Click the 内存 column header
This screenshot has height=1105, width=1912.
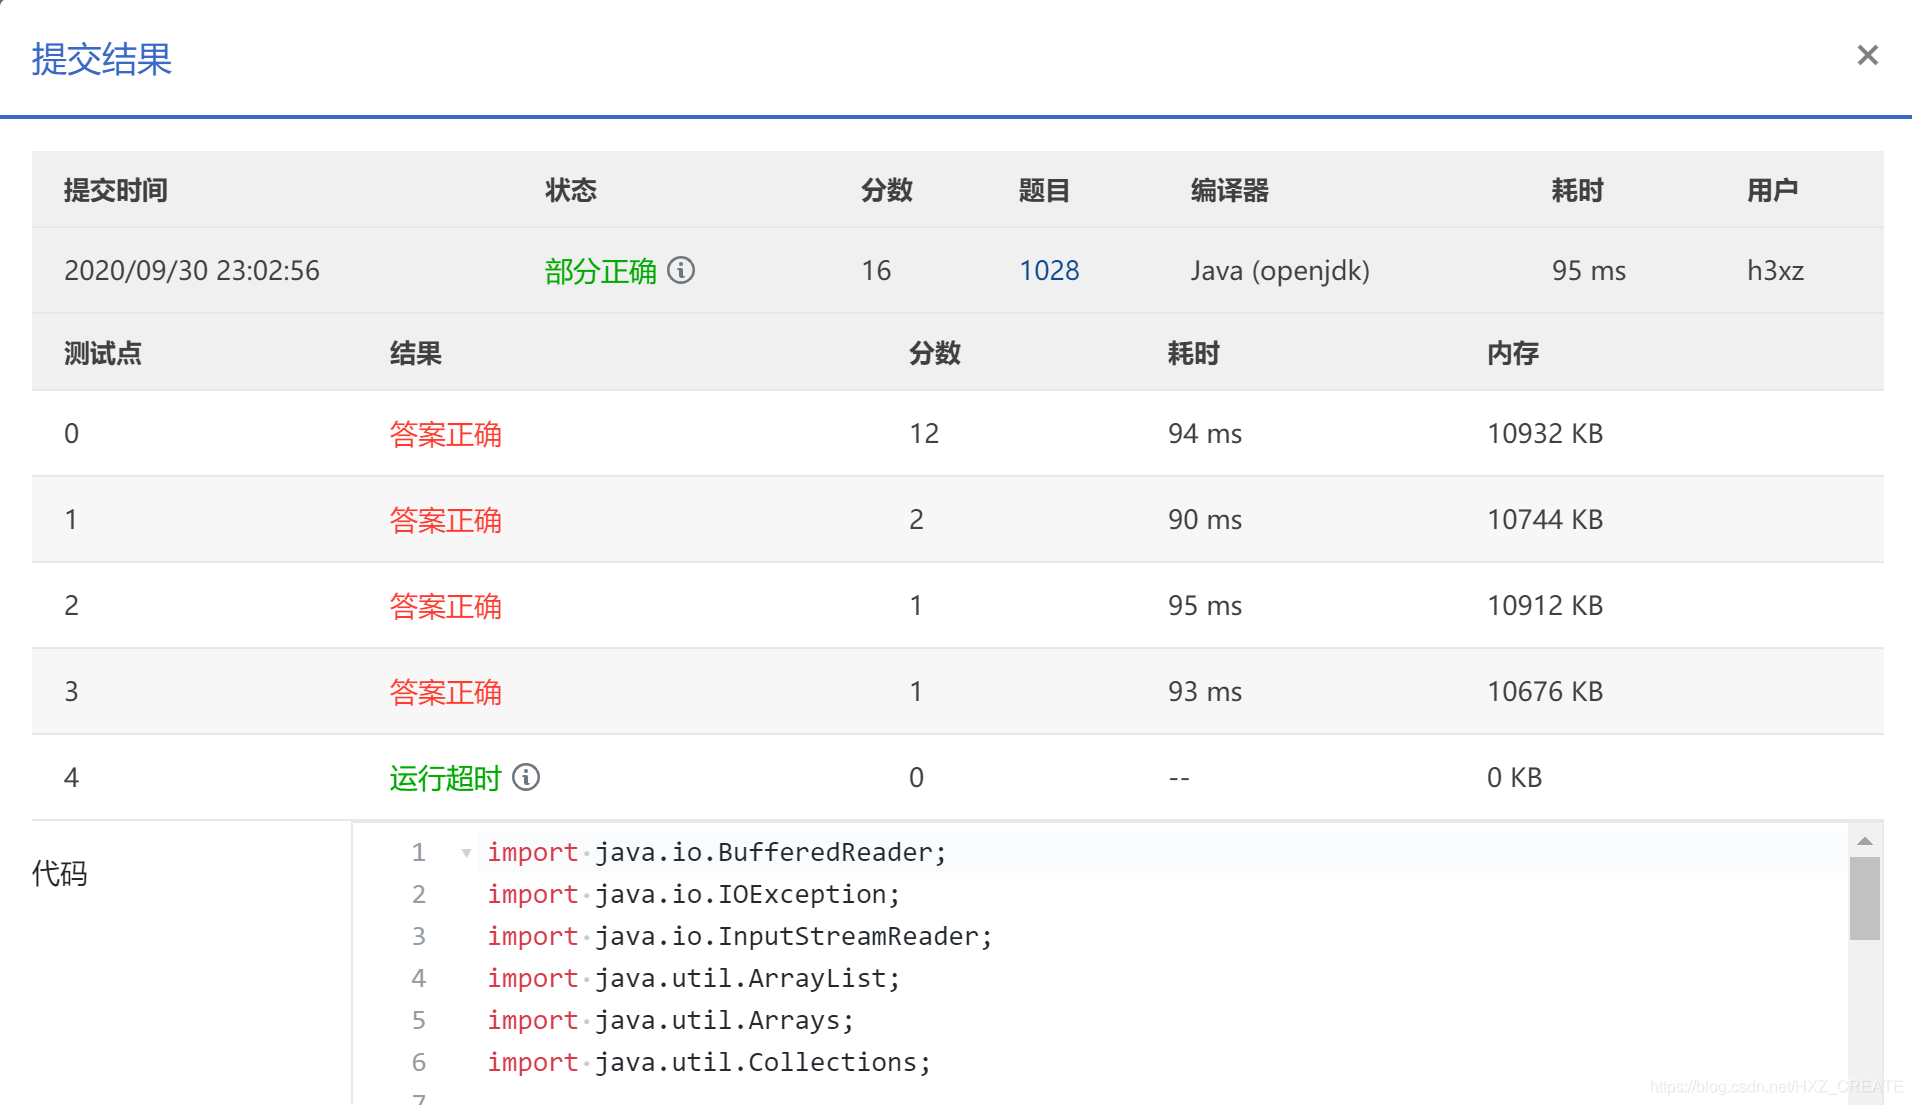[1513, 353]
